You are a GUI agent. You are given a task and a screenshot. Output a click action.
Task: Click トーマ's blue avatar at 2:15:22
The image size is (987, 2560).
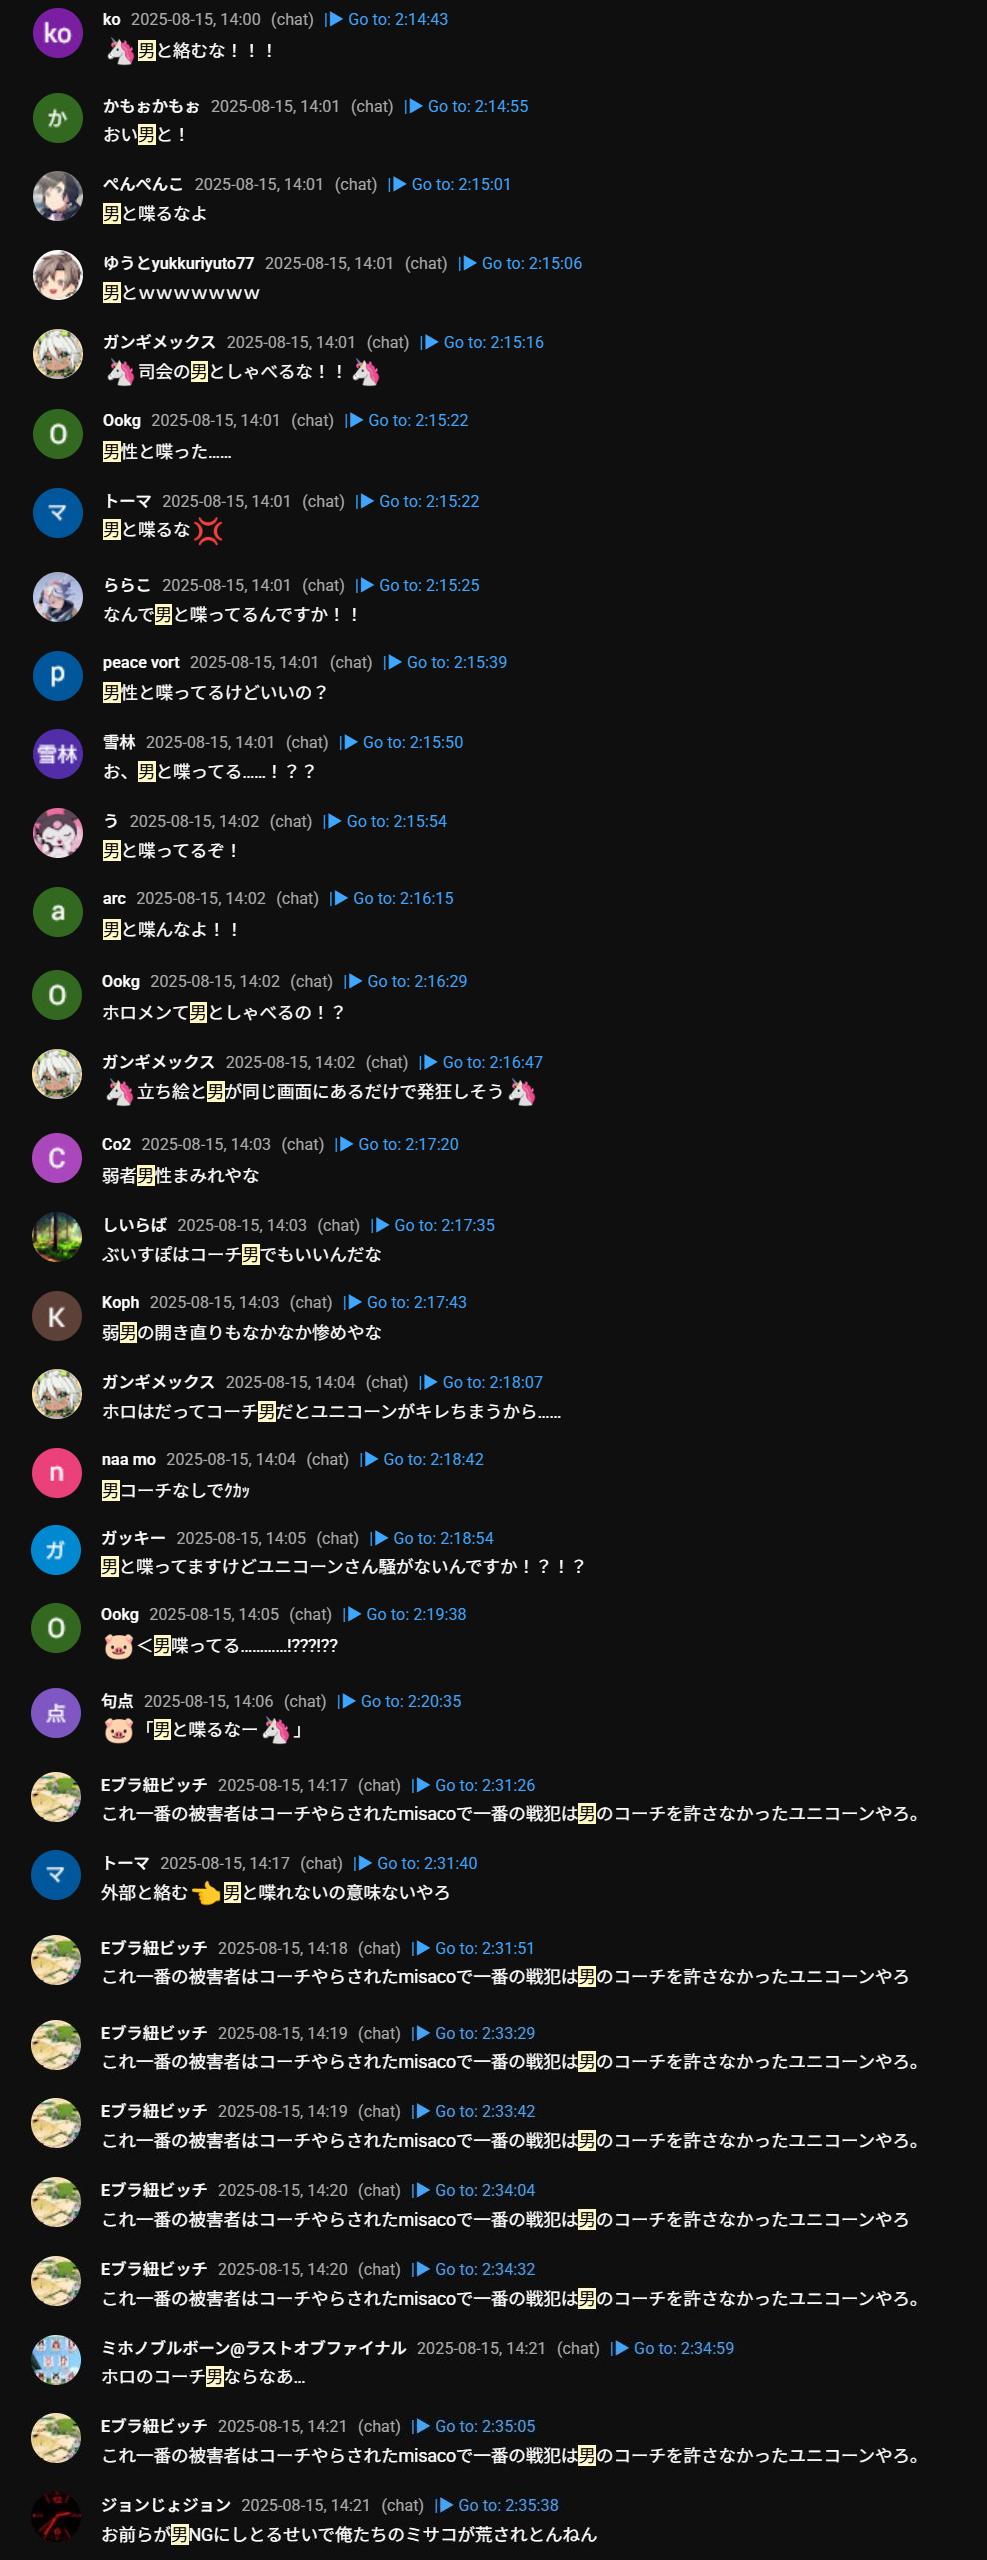(57, 513)
